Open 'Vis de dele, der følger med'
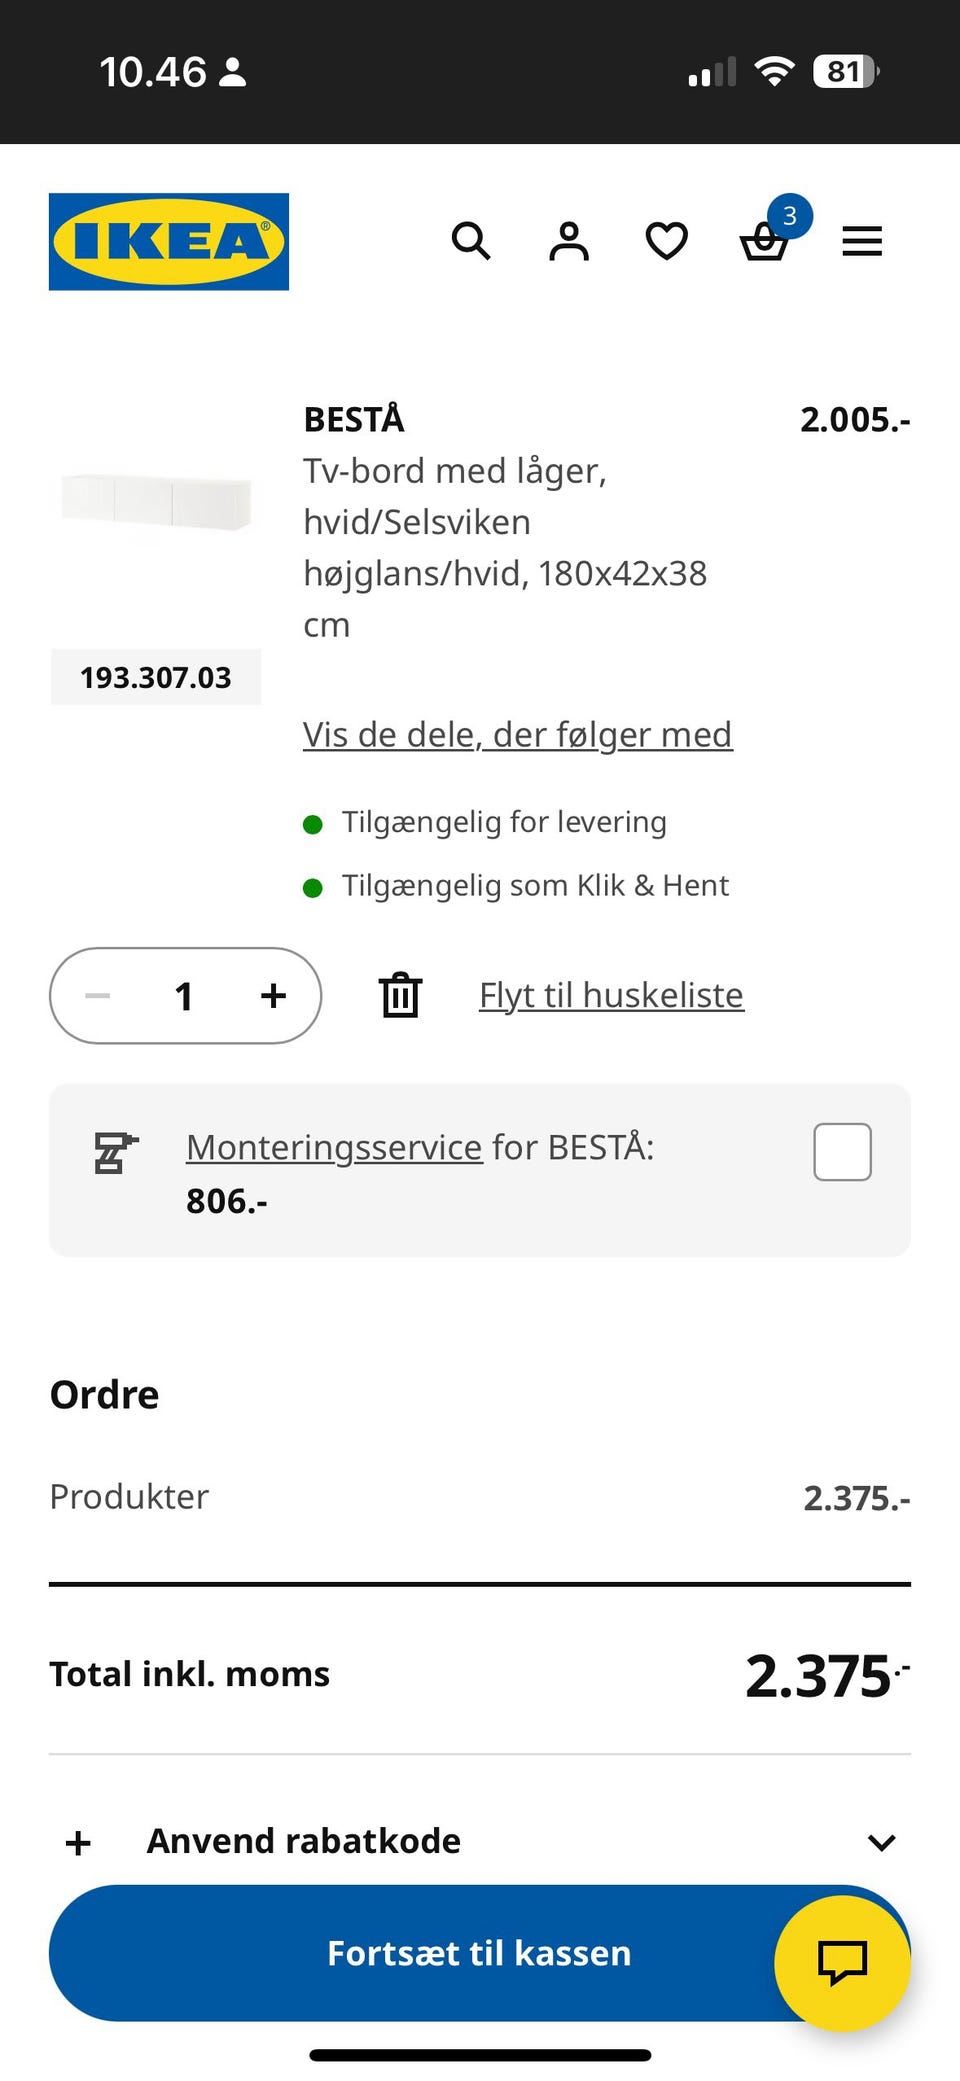The height and width of the screenshot is (2081, 960). (x=517, y=735)
